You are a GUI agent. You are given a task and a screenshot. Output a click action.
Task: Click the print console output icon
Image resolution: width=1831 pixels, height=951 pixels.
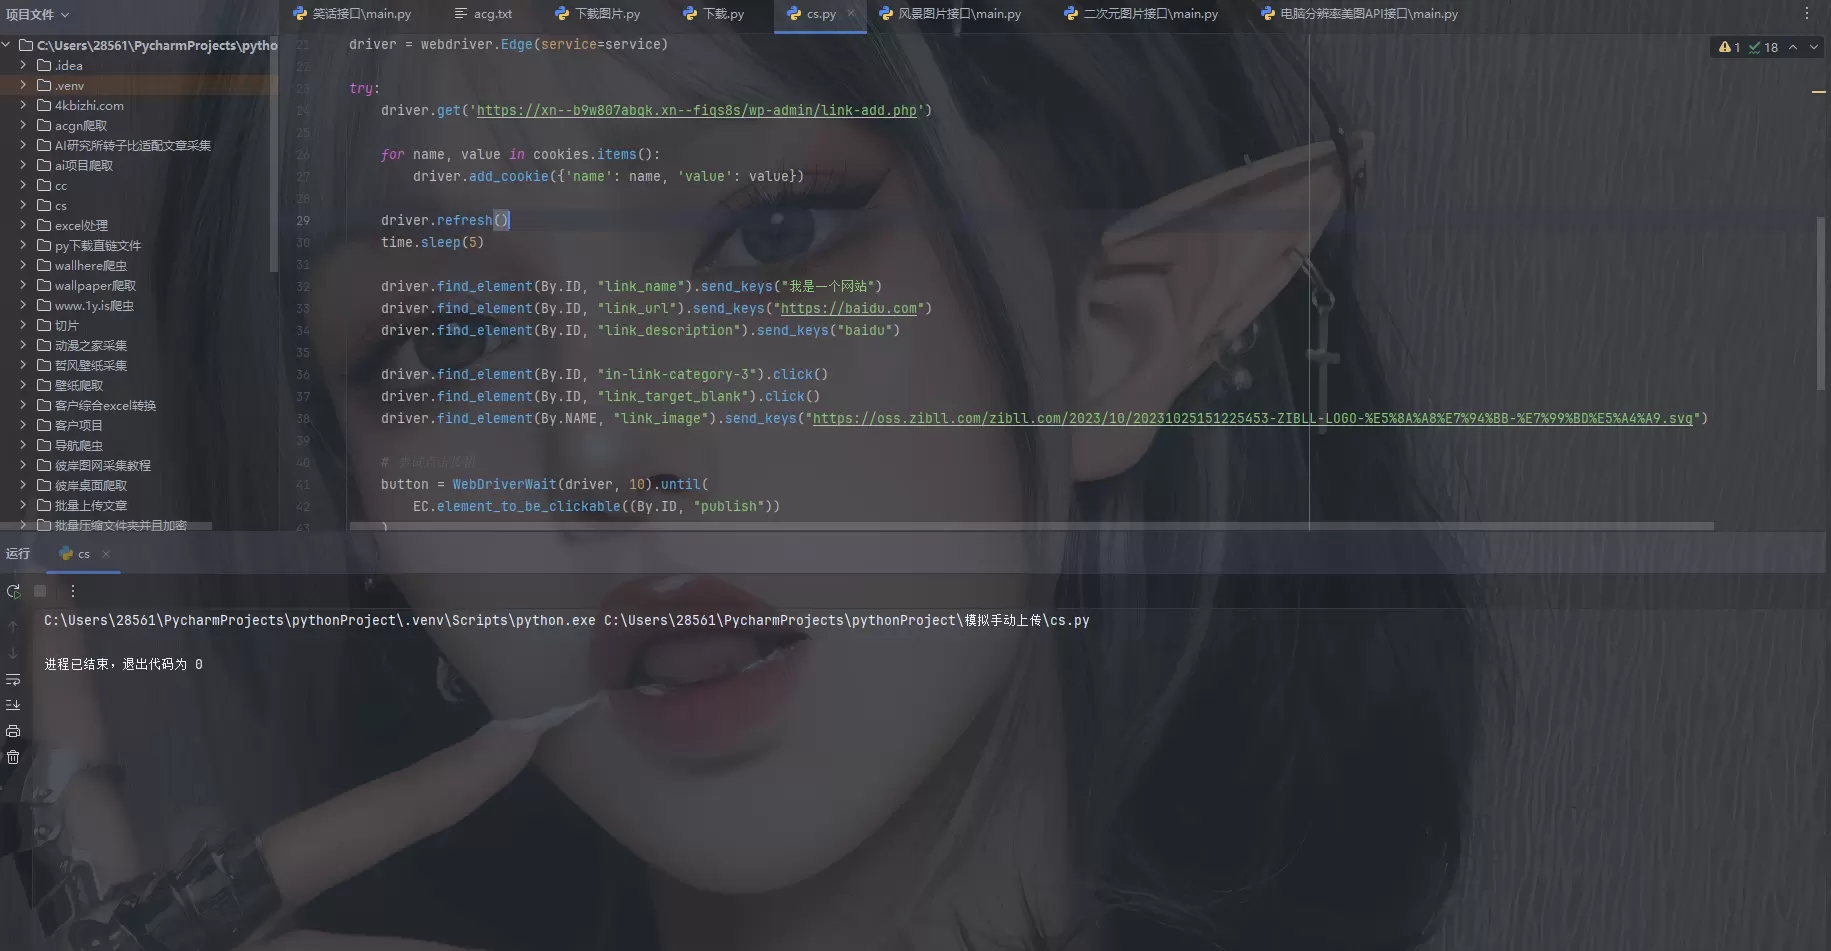click(13, 731)
